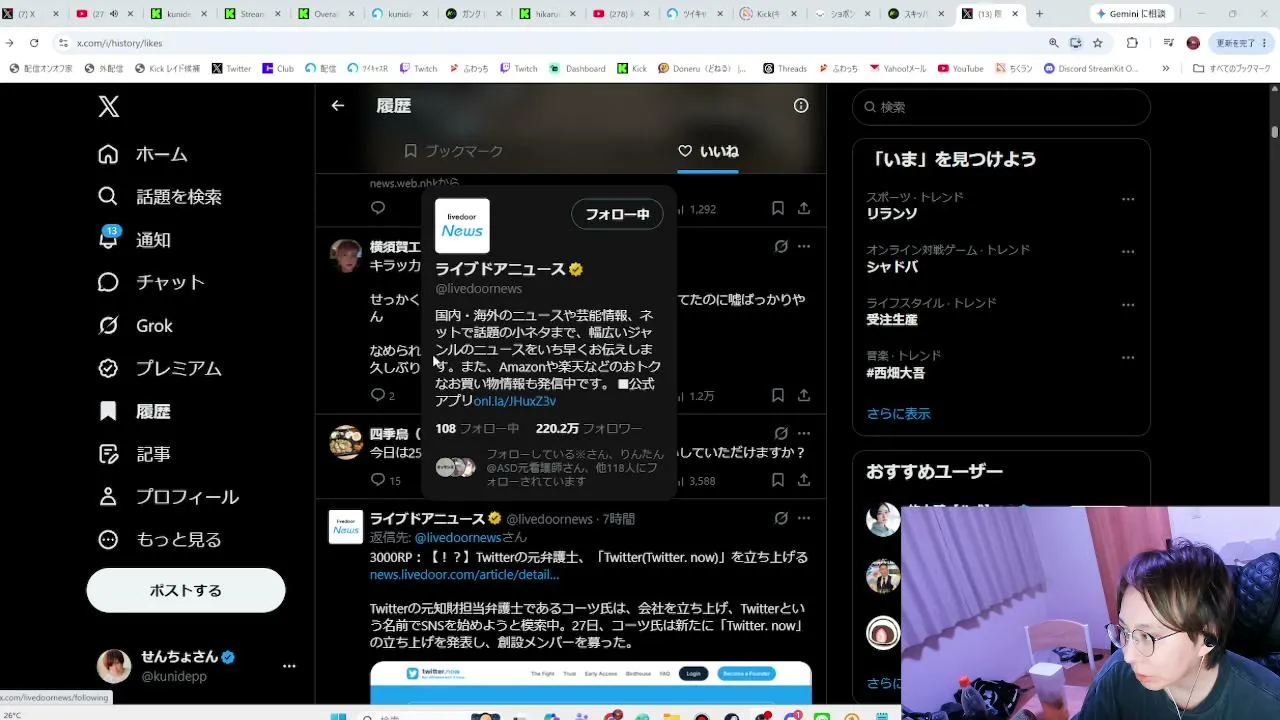The image size is (1280, 720).
Task: Open Grok from the sidebar navigation
Action: click(135, 326)
